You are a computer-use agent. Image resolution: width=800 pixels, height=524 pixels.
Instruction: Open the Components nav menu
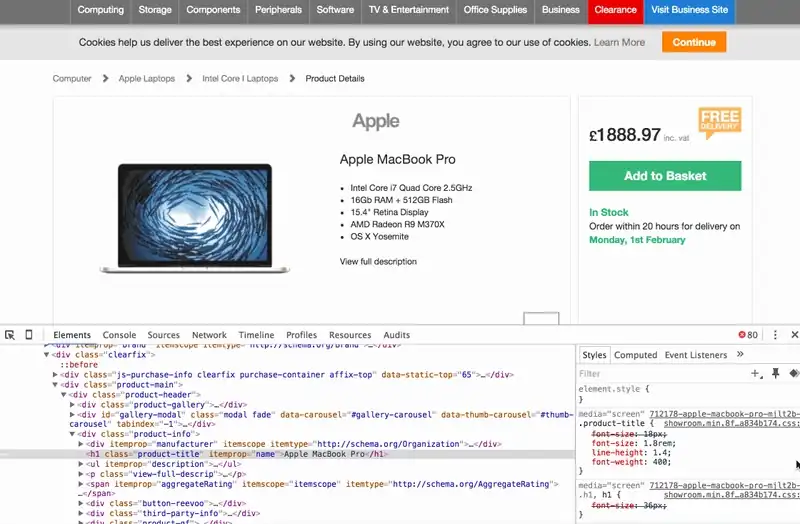213,10
